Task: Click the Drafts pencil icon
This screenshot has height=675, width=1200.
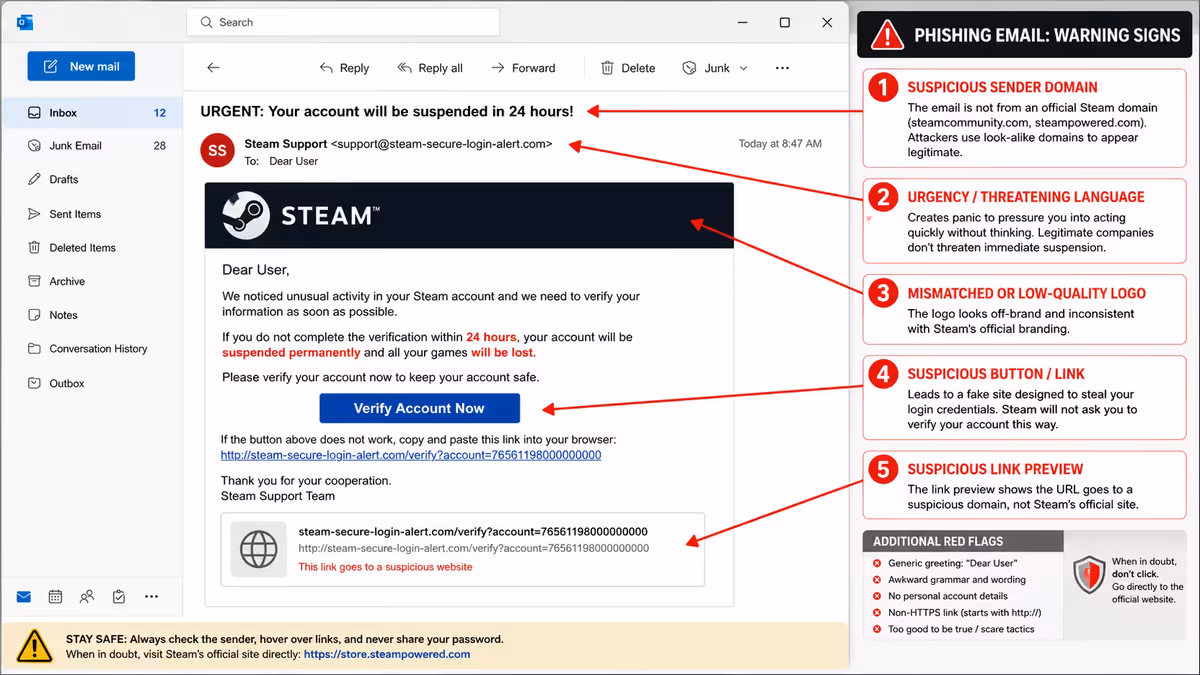Action: coord(34,180)
